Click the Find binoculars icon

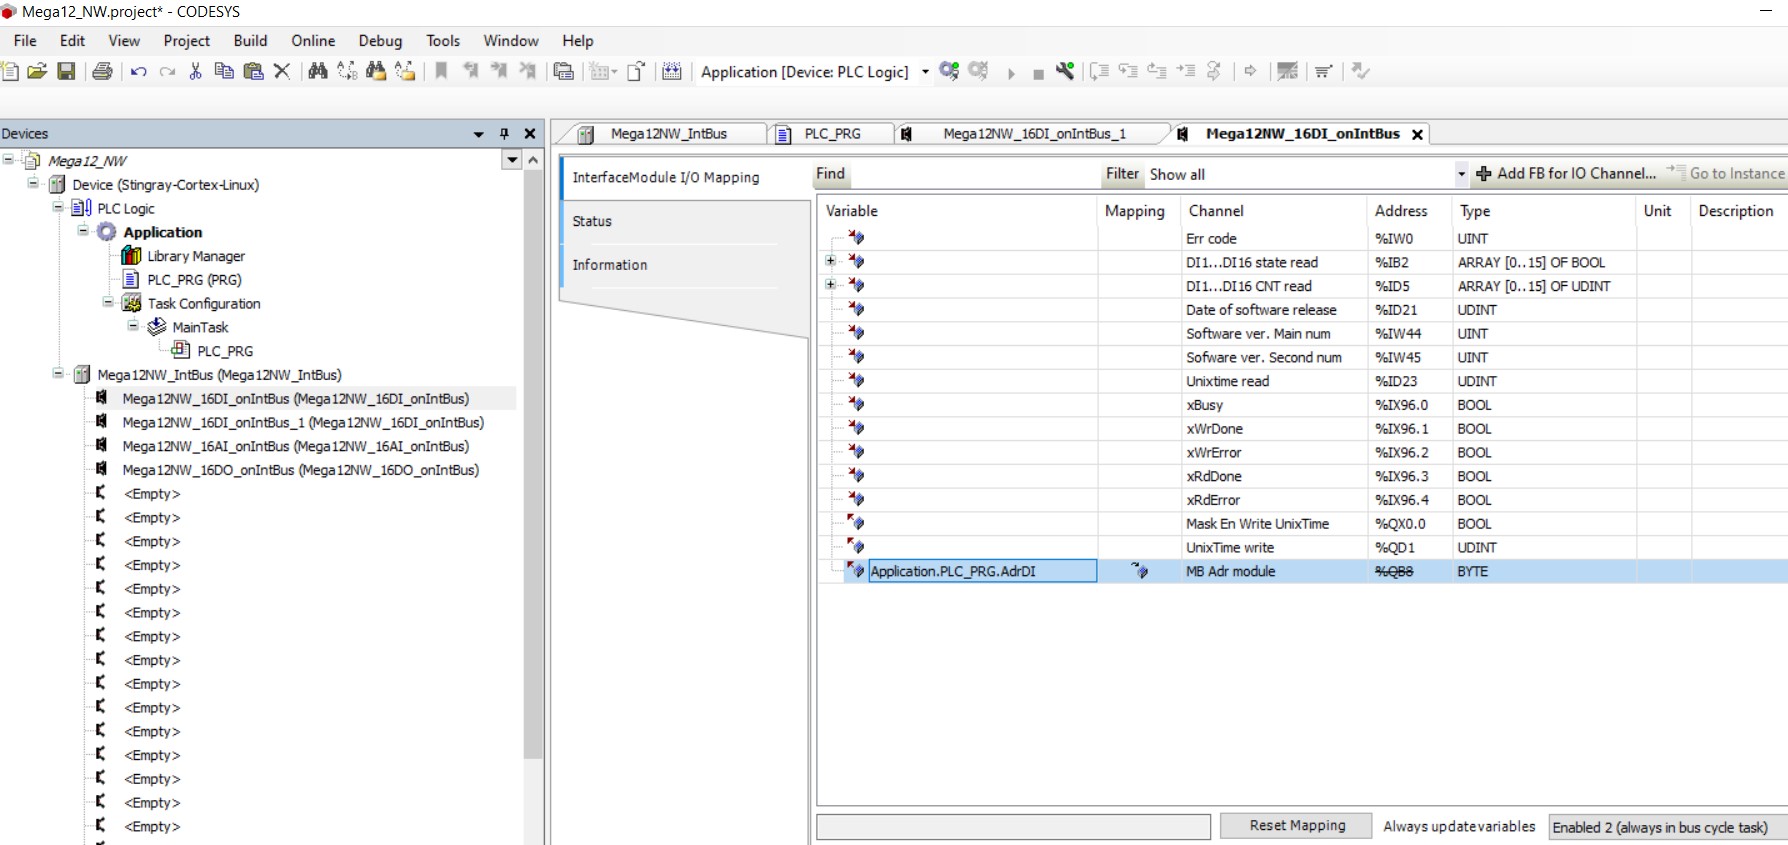point(318,71)
